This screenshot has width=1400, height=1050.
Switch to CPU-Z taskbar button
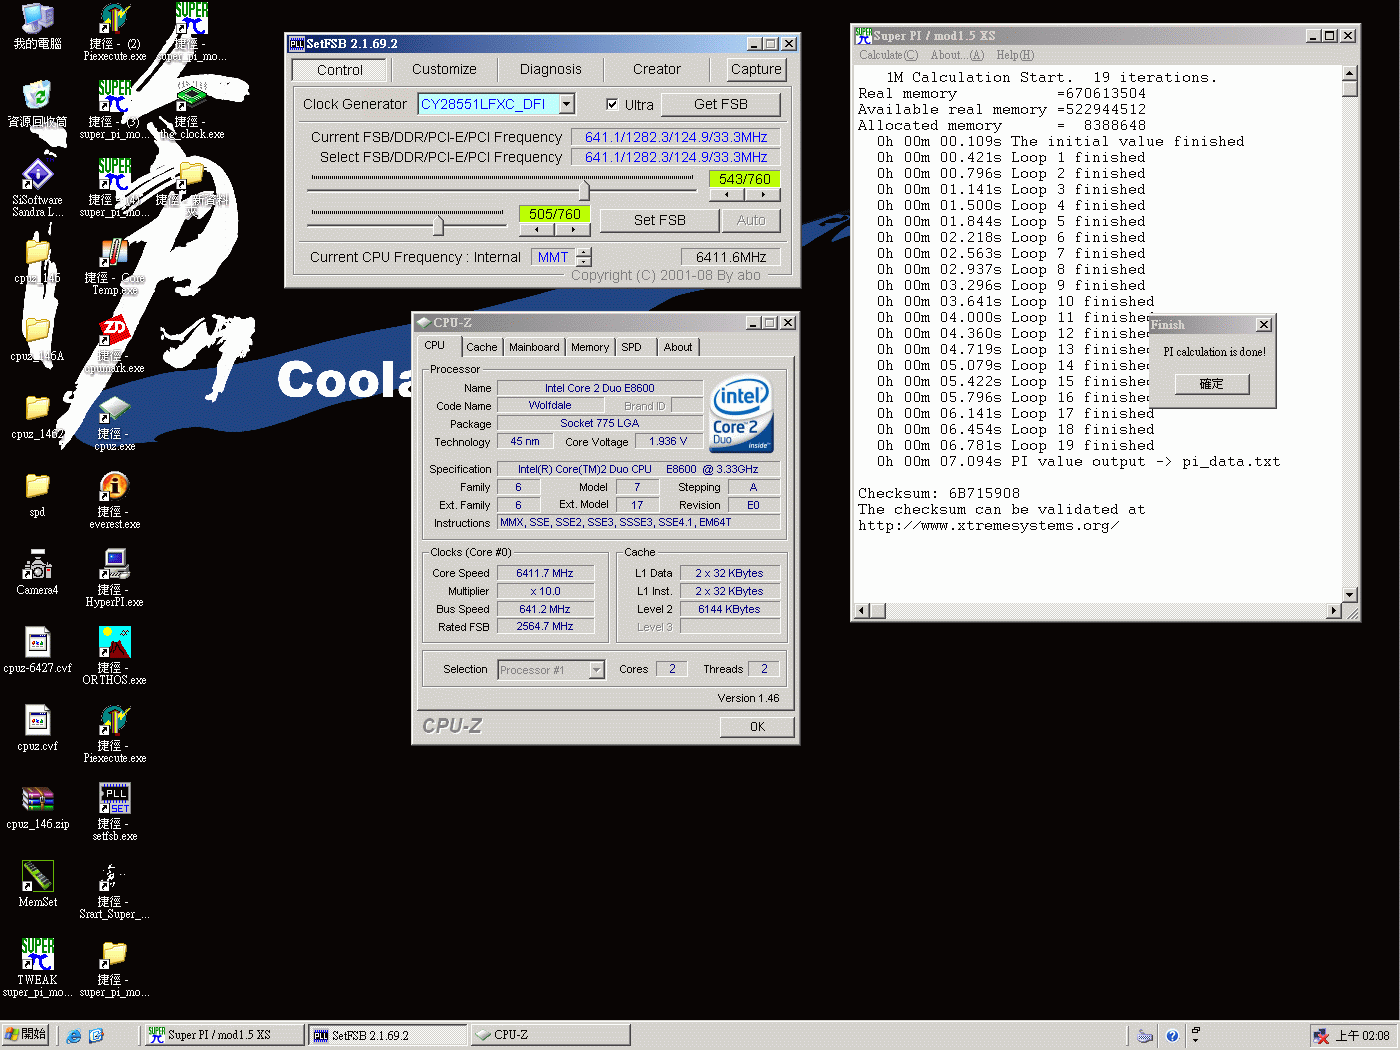550,1035
